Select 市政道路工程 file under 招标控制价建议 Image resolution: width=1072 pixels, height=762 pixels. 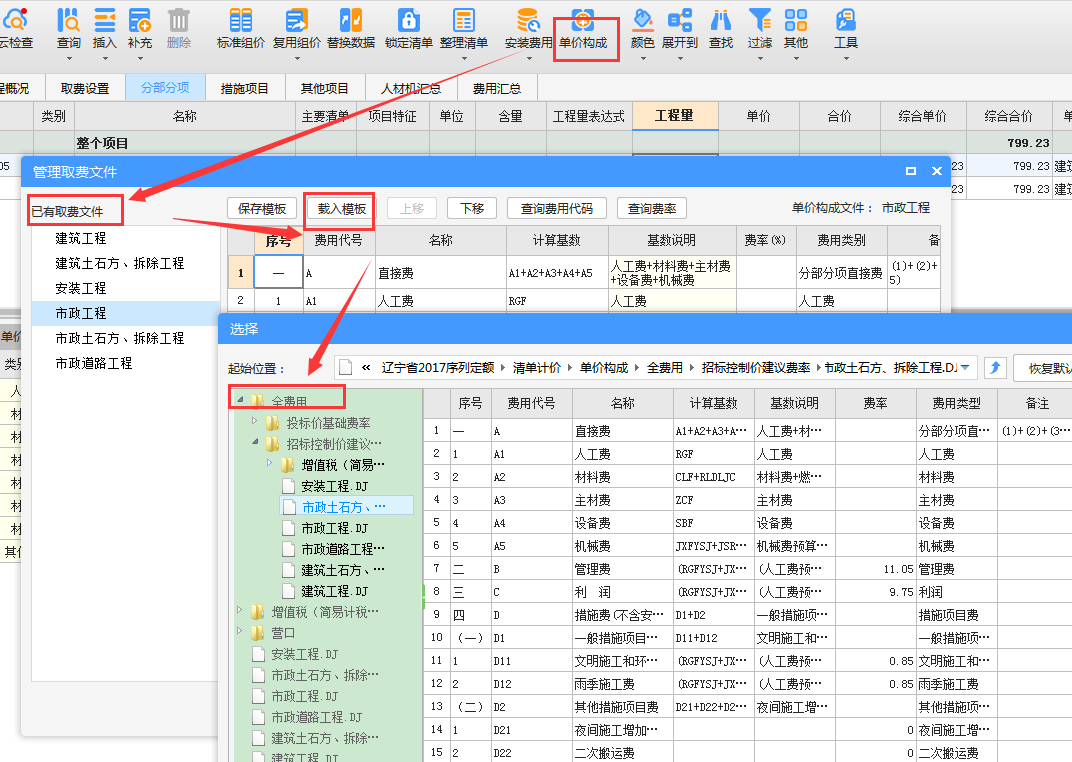click(x=343, y=549)
